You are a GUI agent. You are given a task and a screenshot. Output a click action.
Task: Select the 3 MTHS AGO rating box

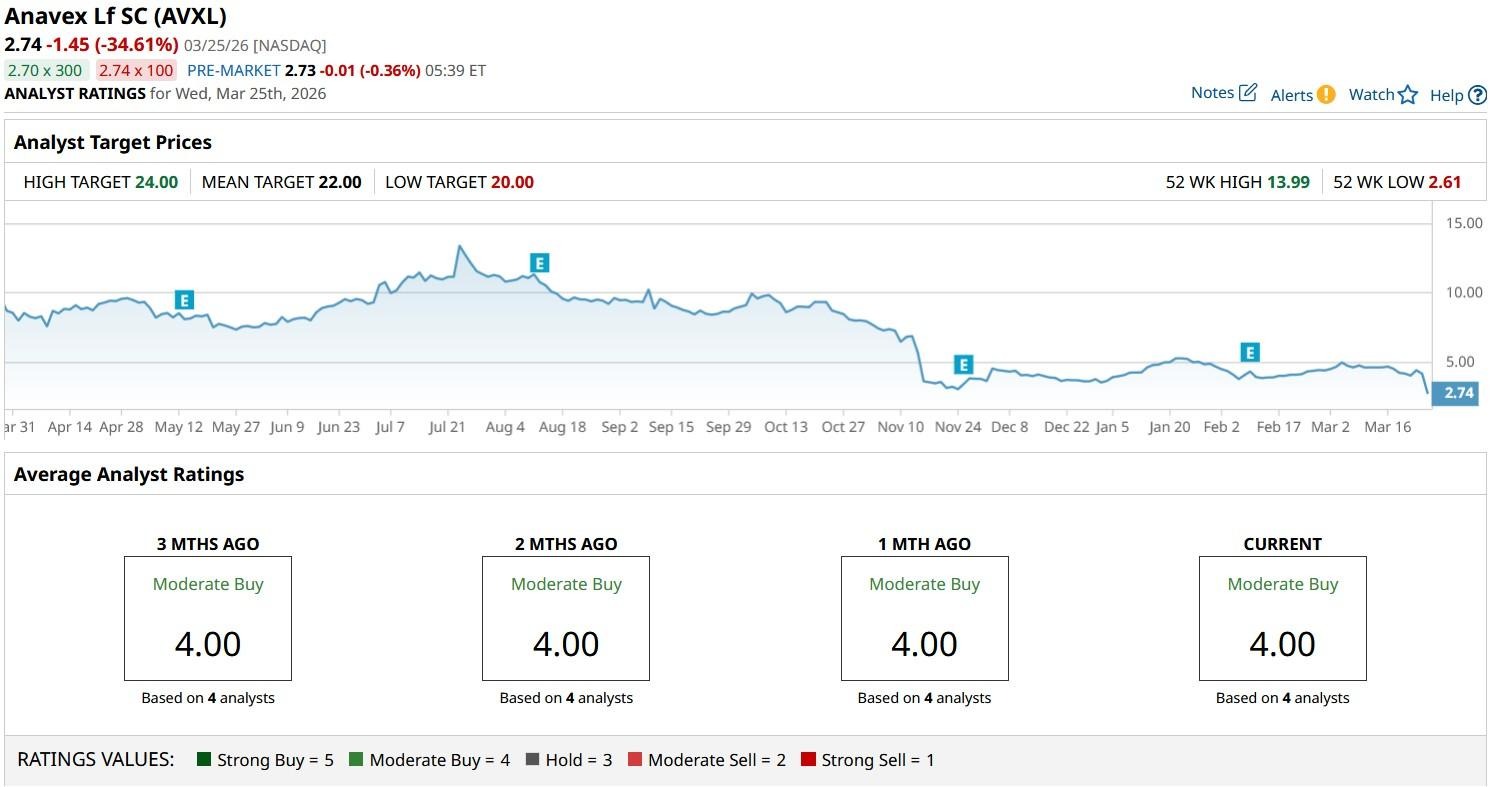(208, 618)
